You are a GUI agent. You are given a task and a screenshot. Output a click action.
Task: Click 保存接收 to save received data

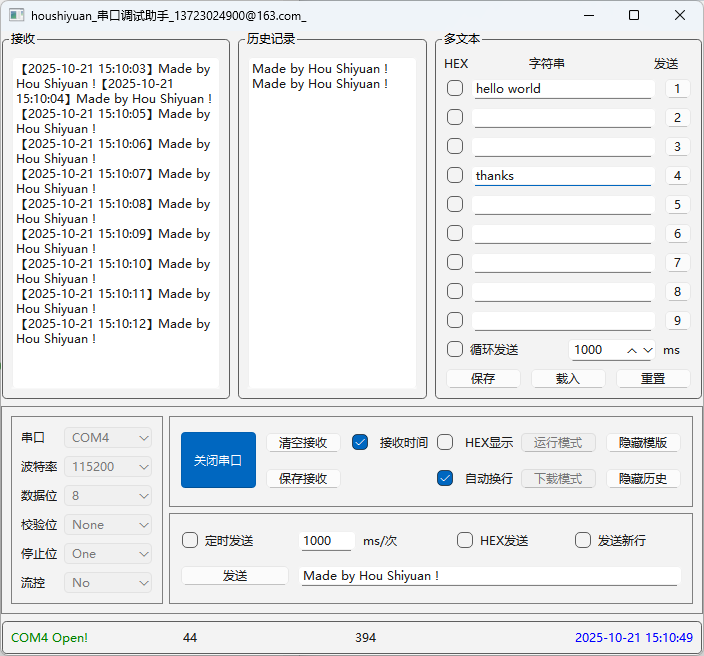click(303, 479)
